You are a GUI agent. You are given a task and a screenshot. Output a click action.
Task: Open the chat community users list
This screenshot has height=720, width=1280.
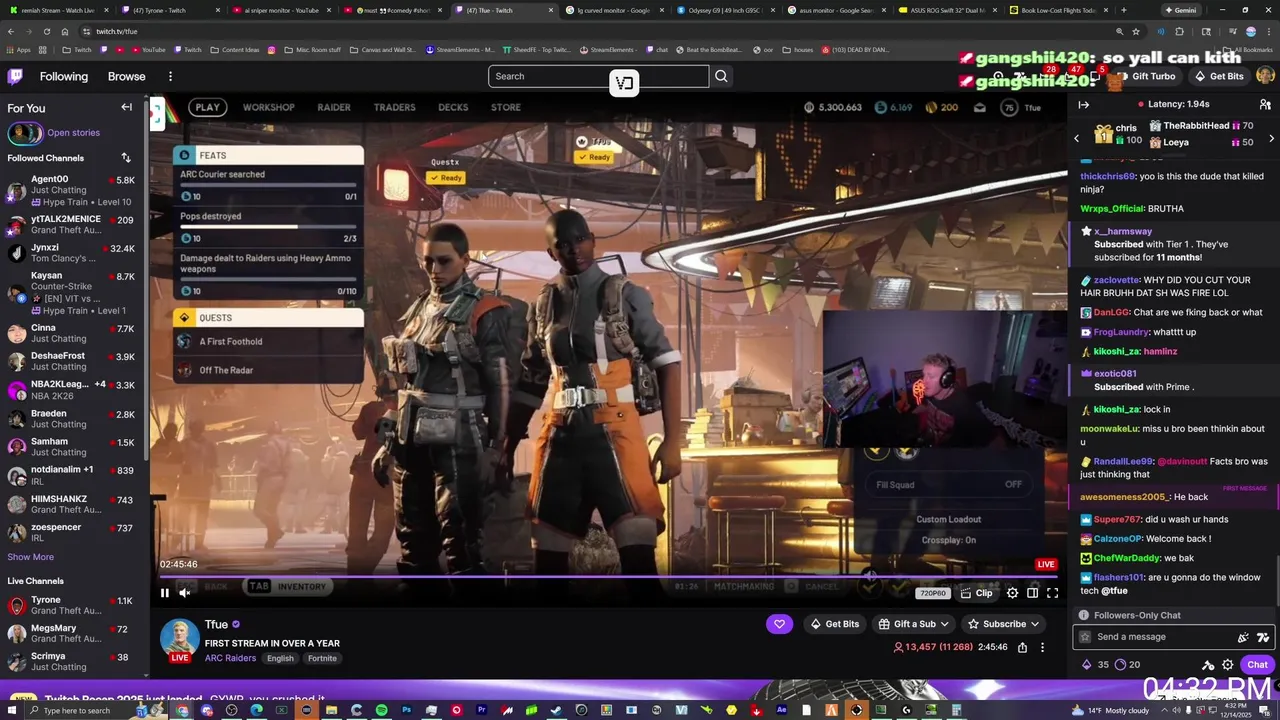1265,104
